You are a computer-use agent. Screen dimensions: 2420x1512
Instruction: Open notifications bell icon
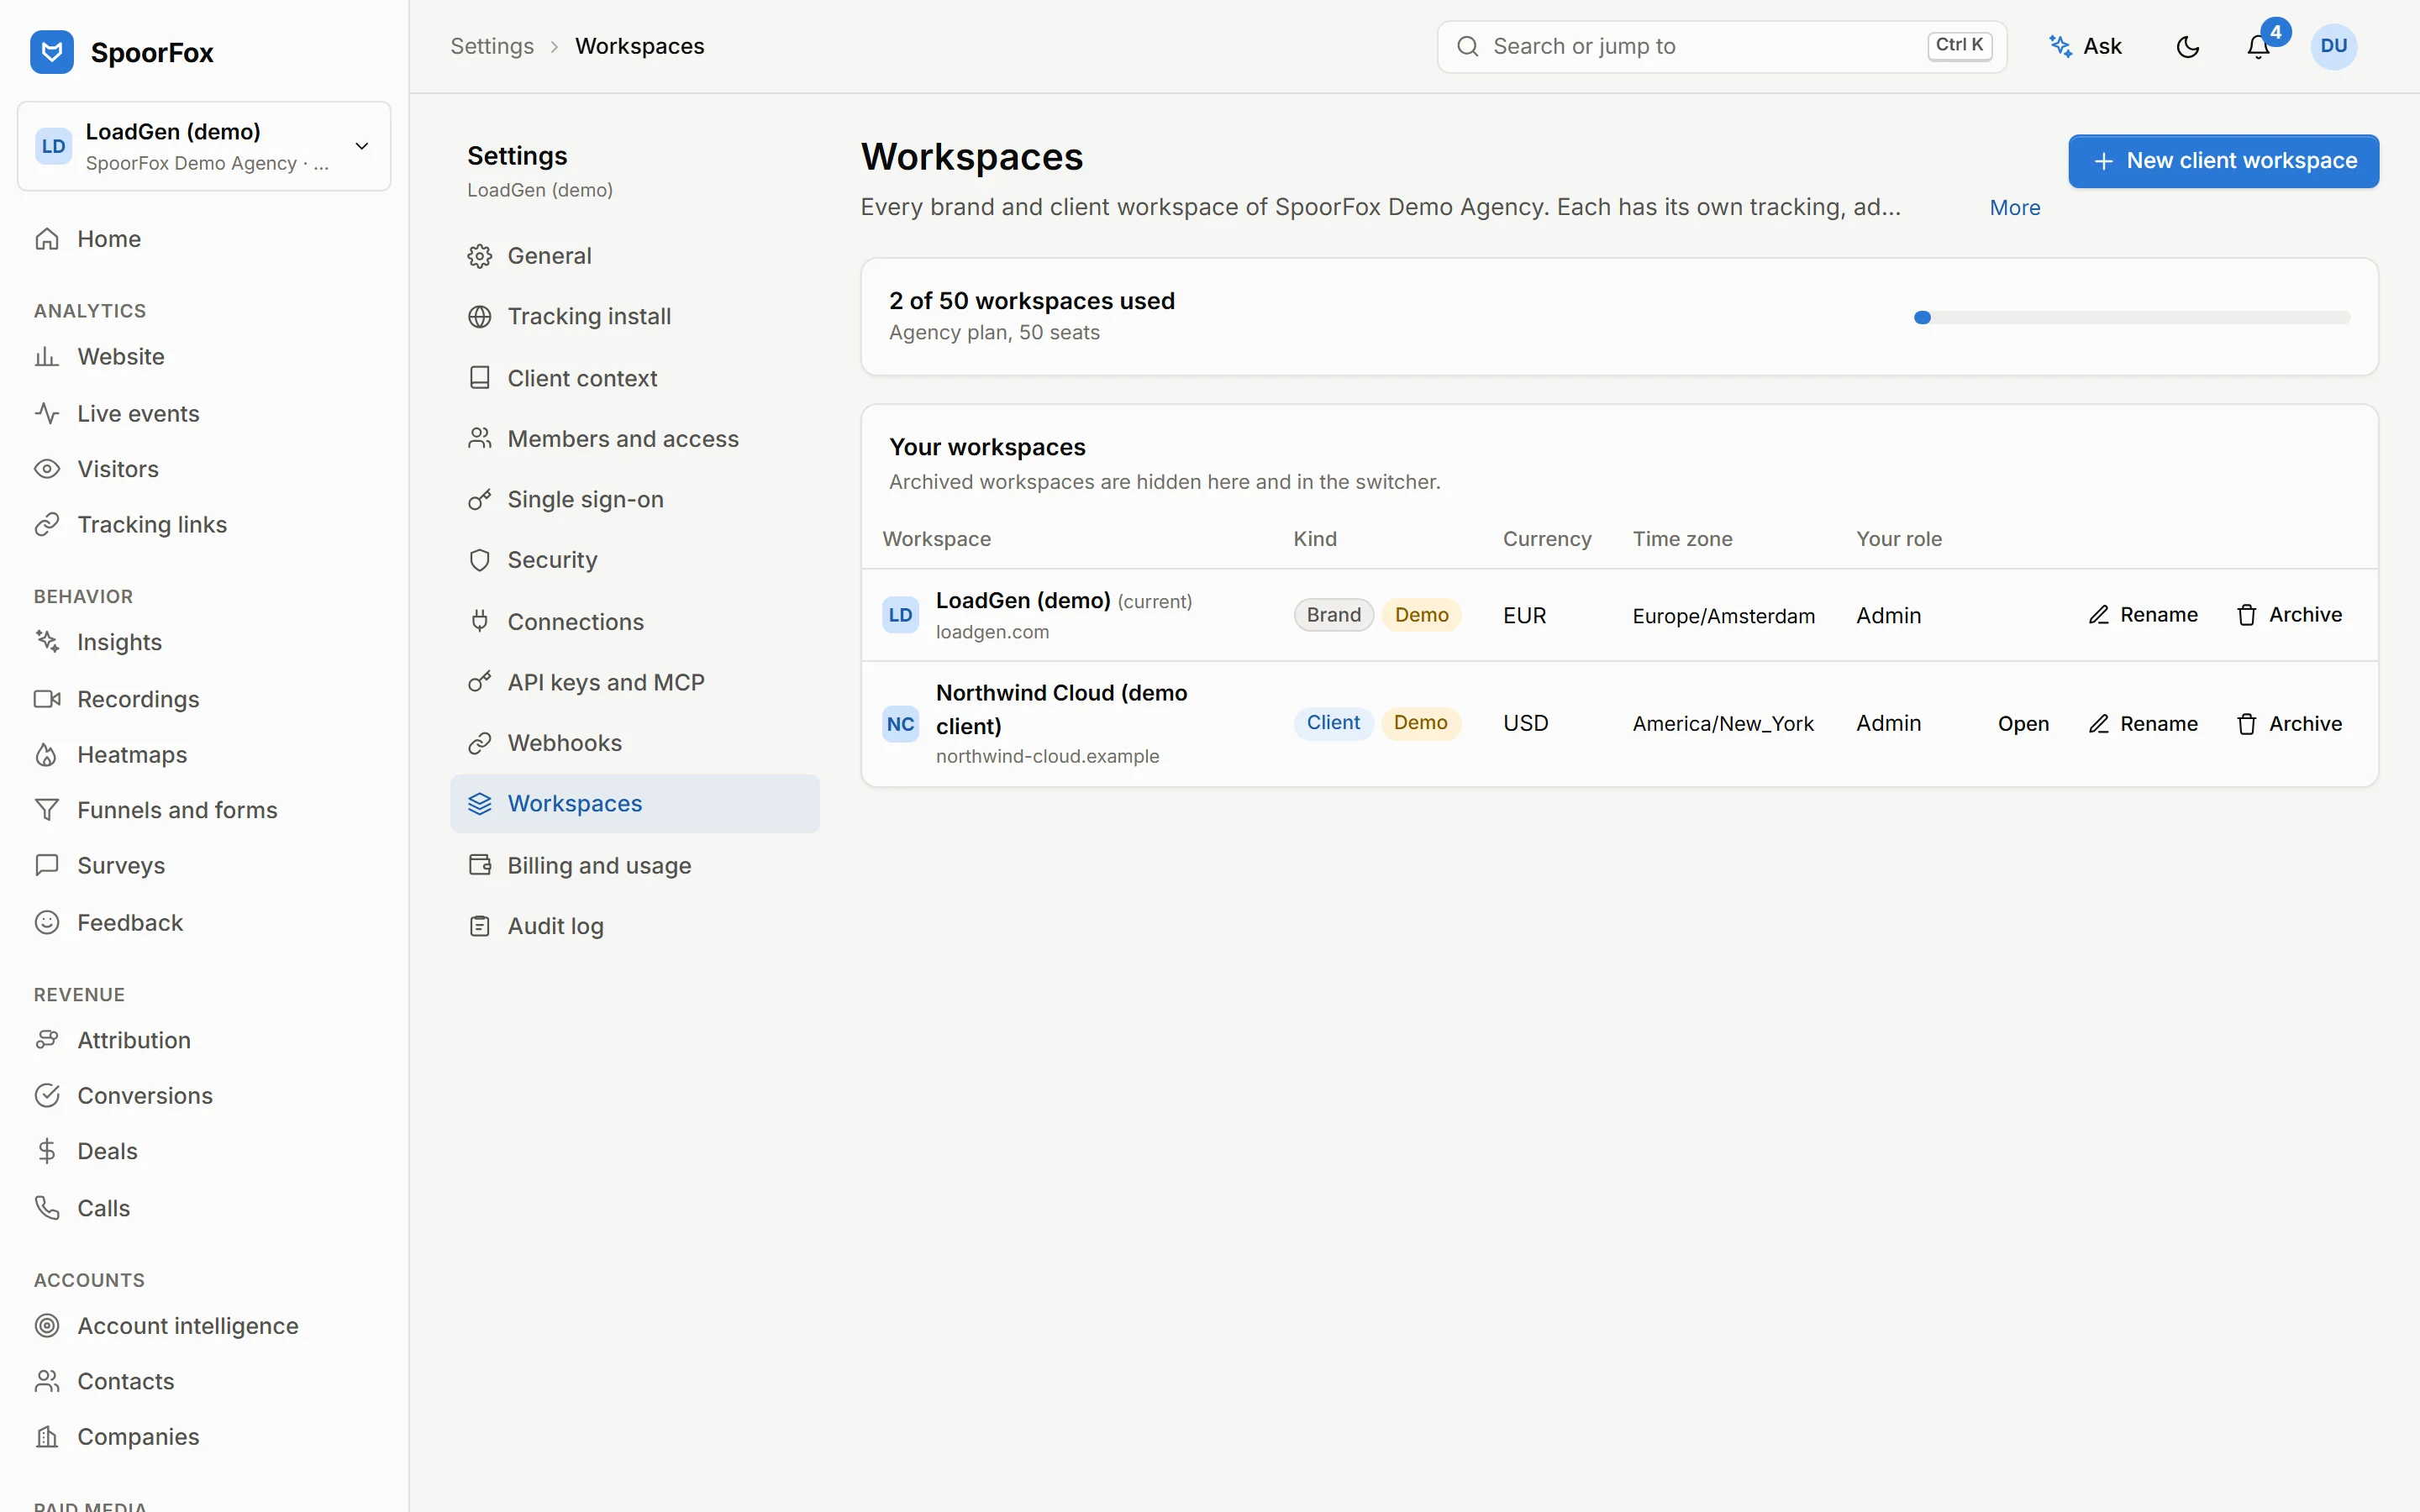pyautogui.click(x=2258, y=47)
